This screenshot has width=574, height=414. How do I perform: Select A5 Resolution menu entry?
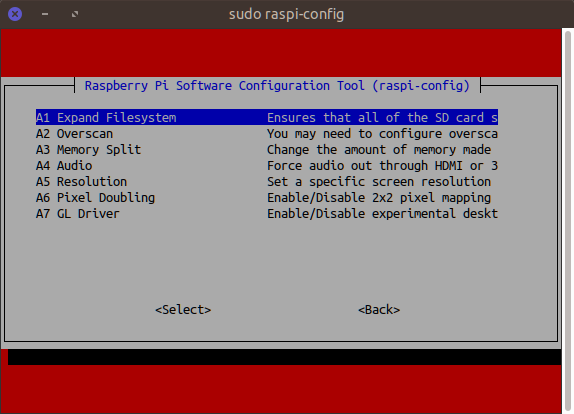pos(267,182)
